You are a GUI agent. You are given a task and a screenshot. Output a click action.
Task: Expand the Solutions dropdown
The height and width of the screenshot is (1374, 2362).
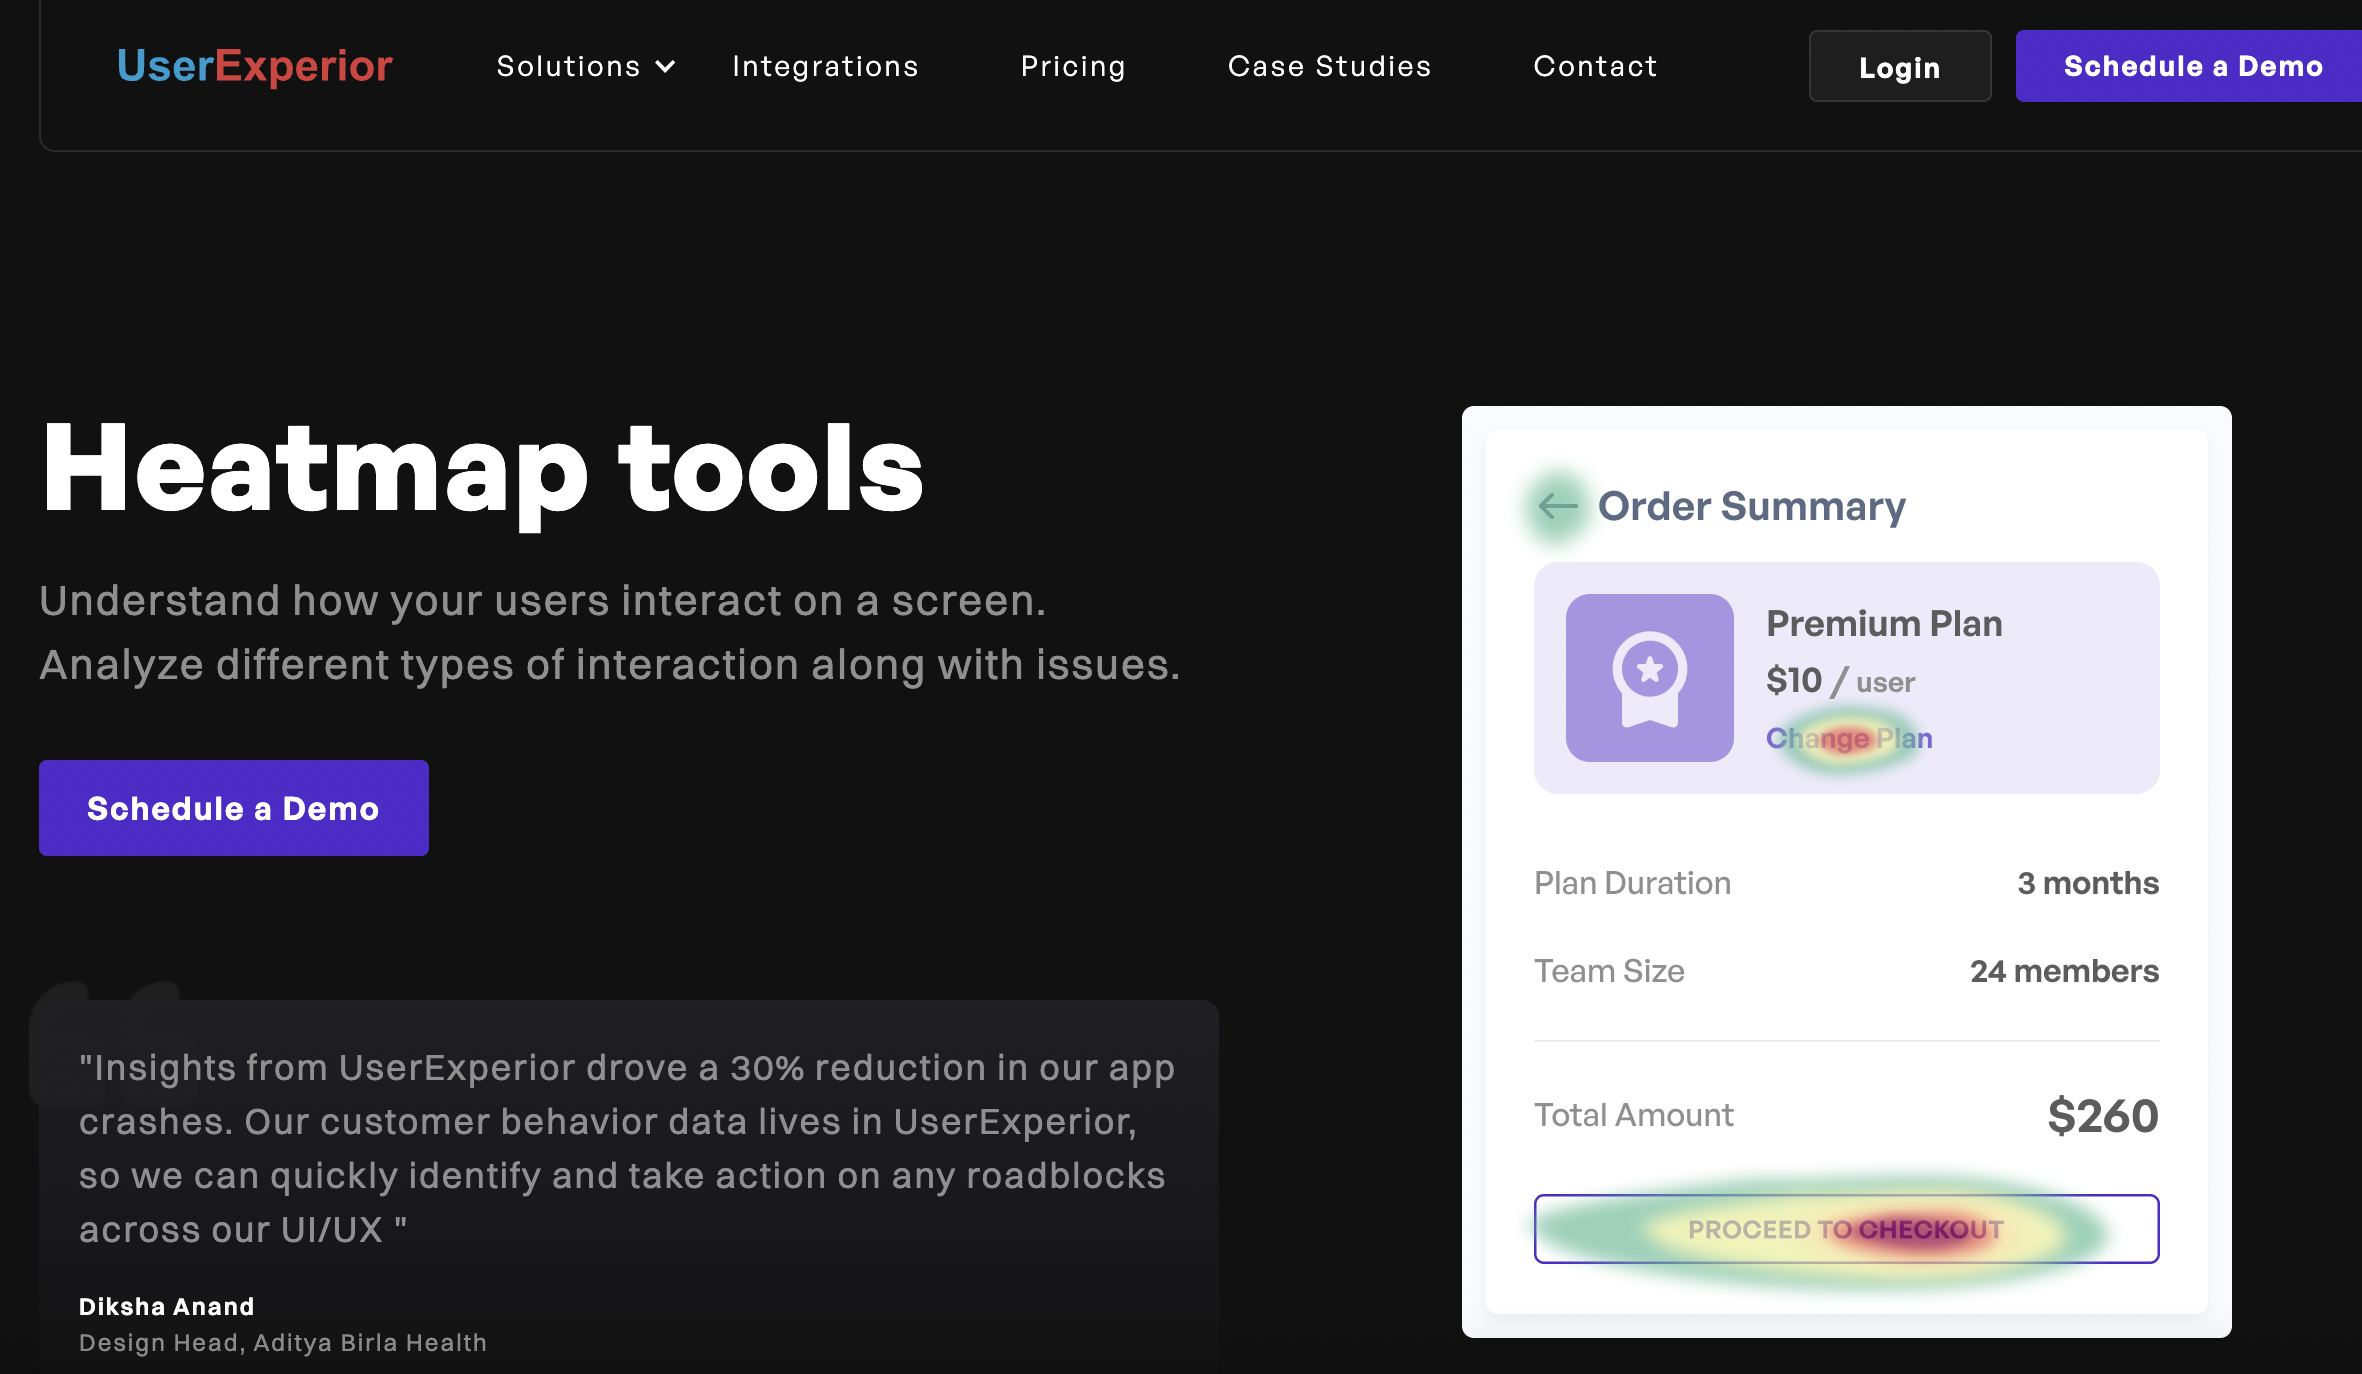coord(585,66)
